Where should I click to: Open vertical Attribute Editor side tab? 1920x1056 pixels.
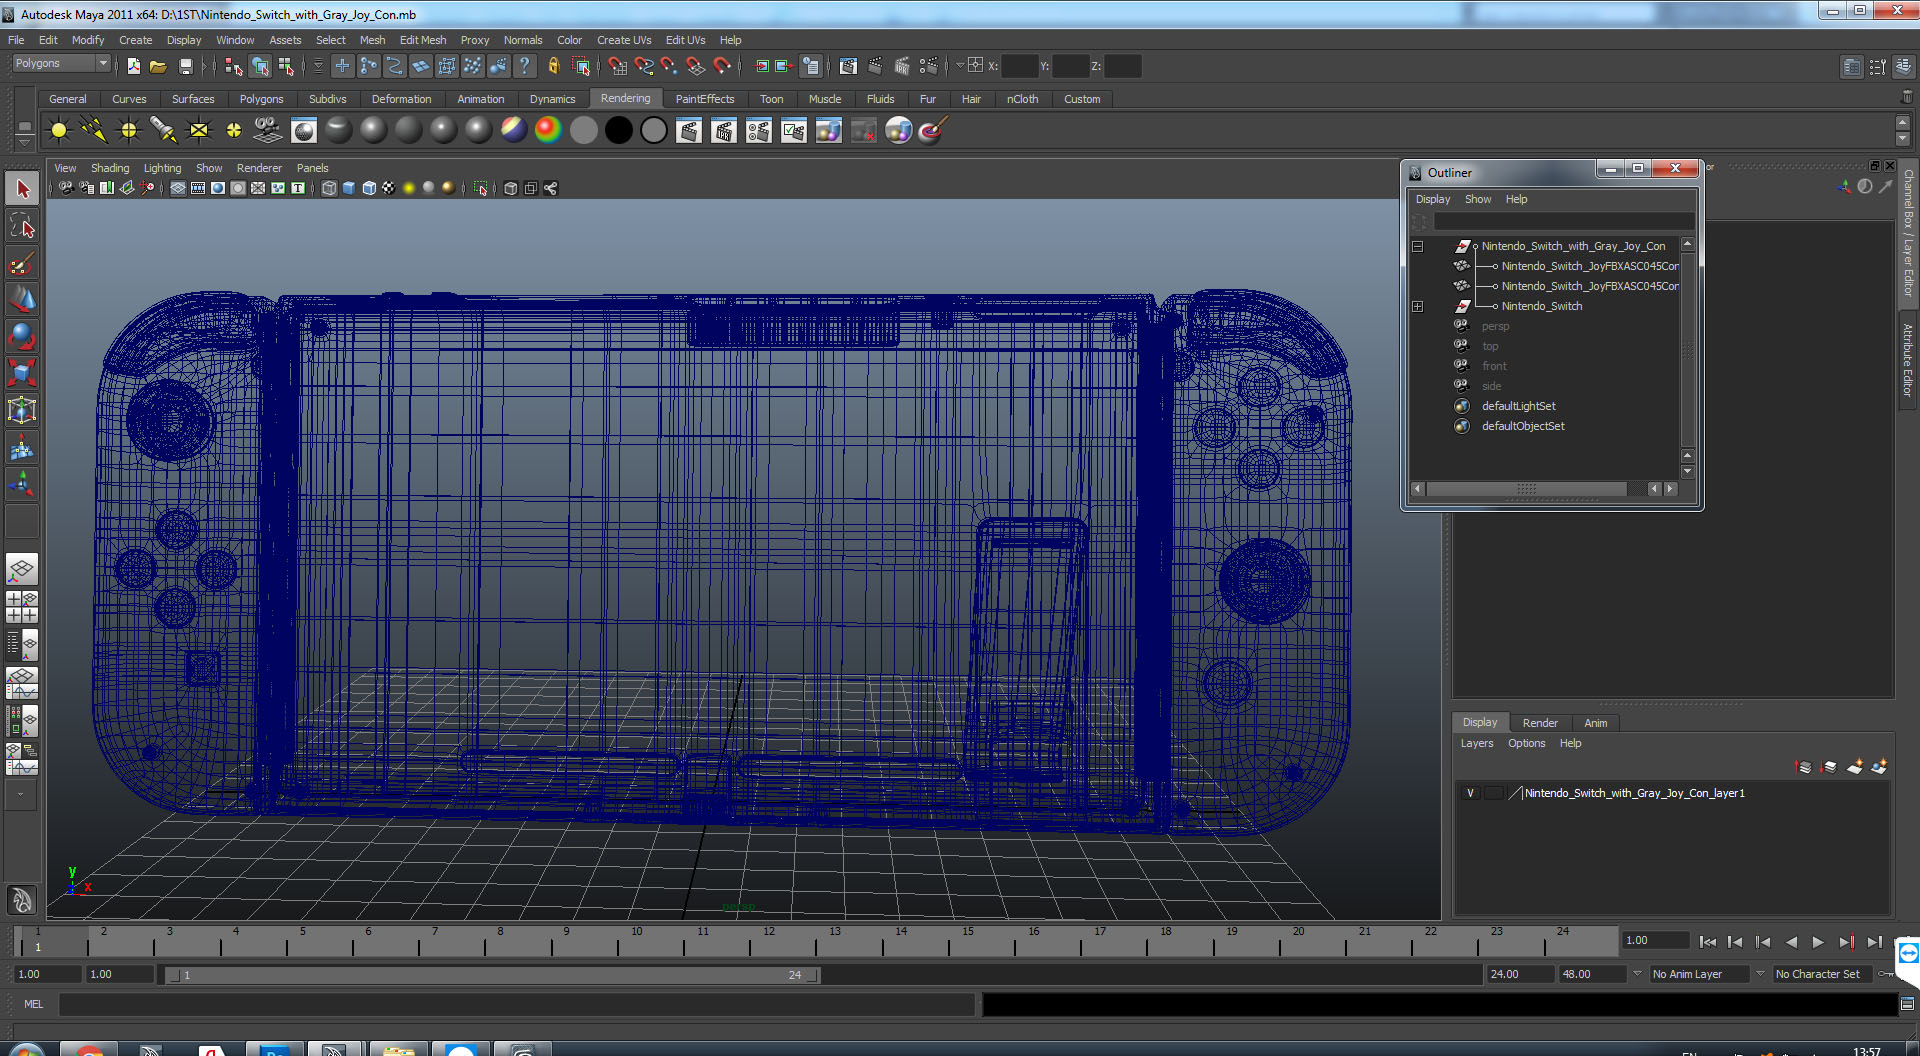pyautogui.click(x=1908, y=360)
